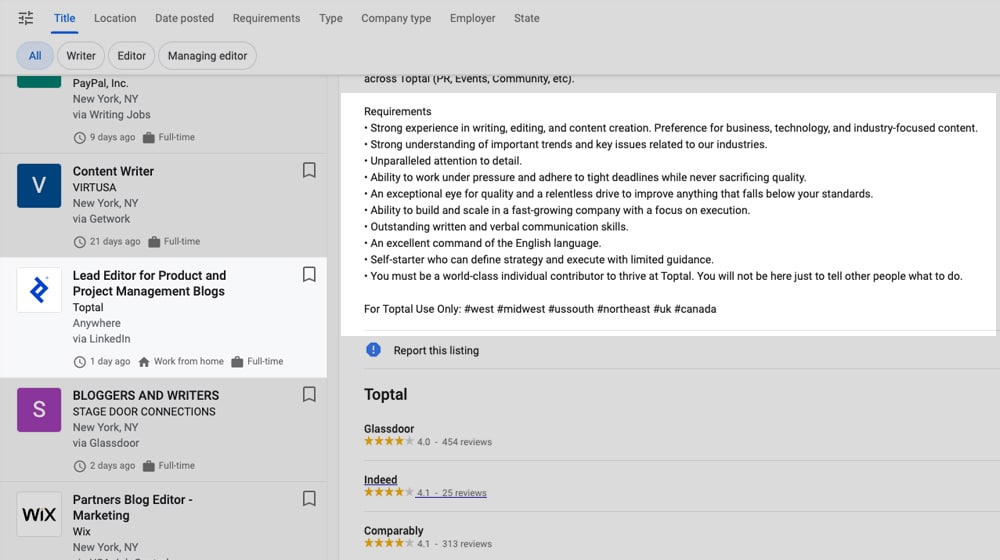The image size is (1000, 560).
Task: Select the All title chip
Action: pyautogui.click(x=35, y=55)
